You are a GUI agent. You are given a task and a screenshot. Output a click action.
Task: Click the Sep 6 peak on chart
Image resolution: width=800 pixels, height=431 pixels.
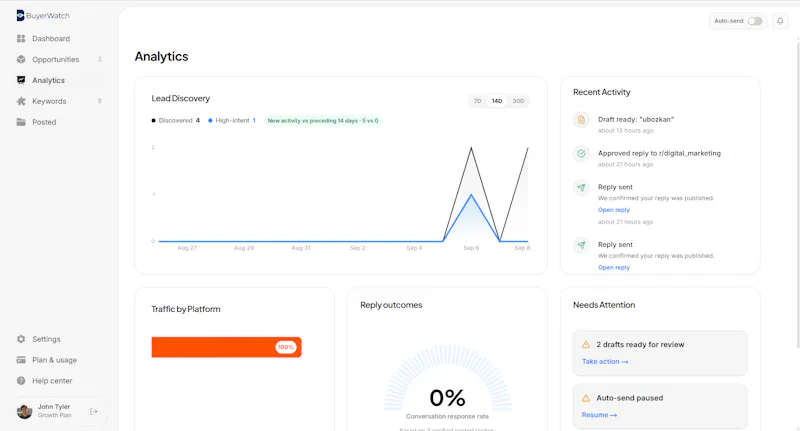[x=471, y=148]
